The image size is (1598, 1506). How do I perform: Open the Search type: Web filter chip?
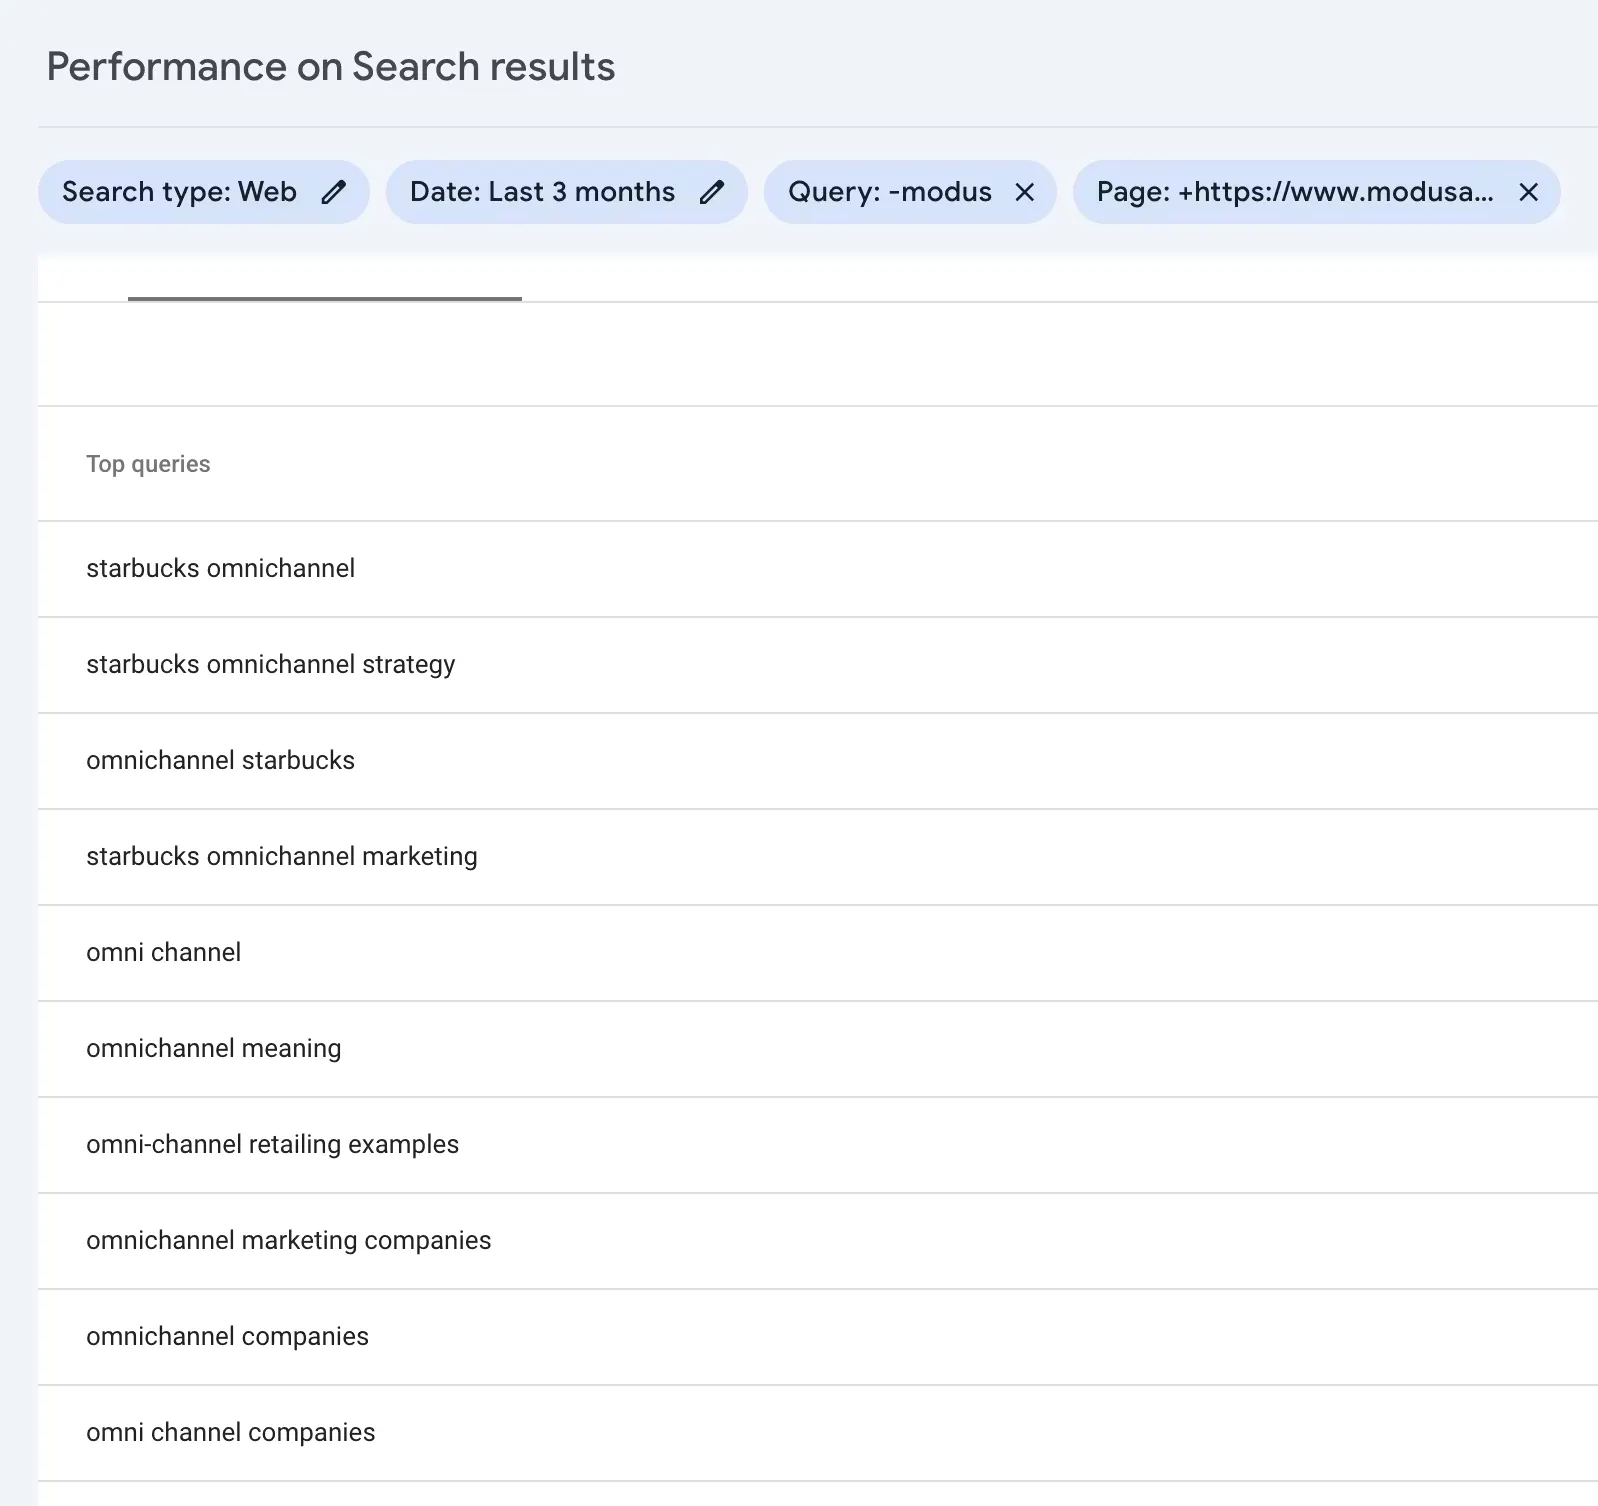point(180,192)
